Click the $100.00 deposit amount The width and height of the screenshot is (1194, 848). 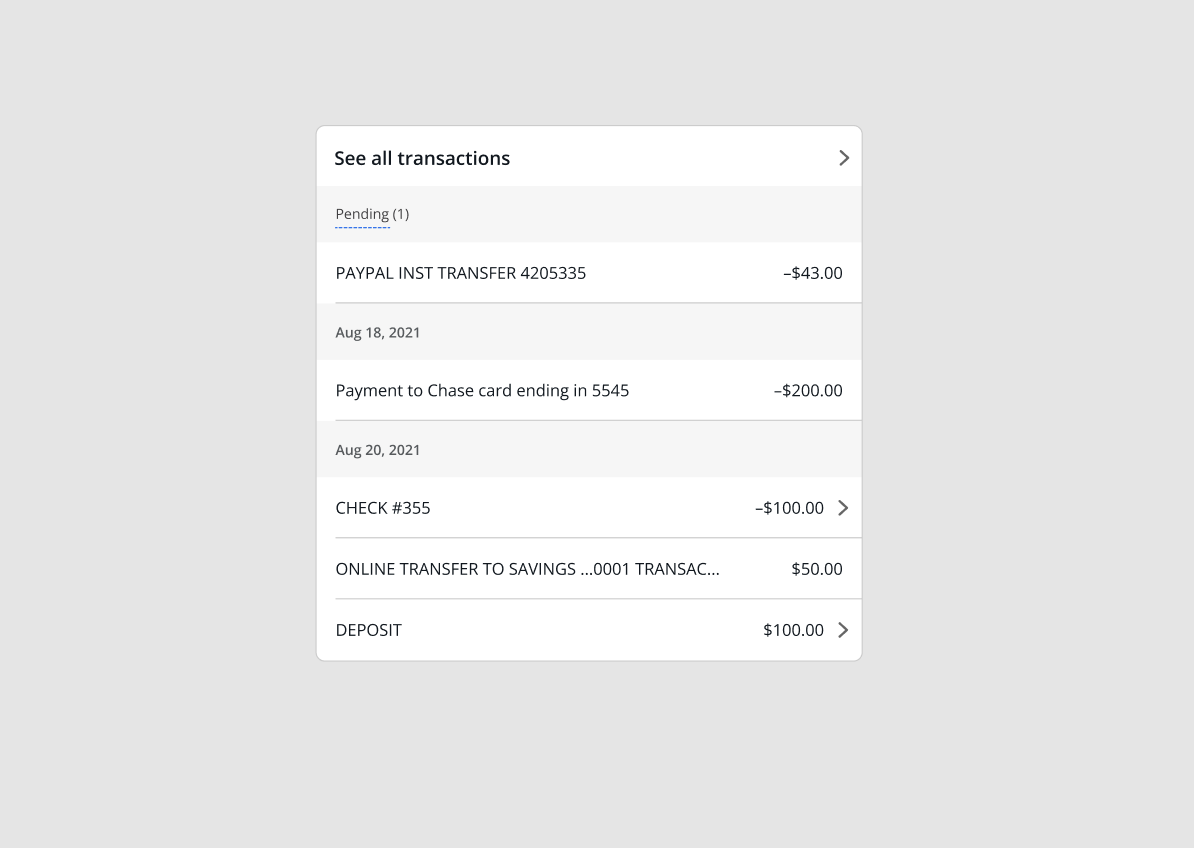(x=793, y=630)
